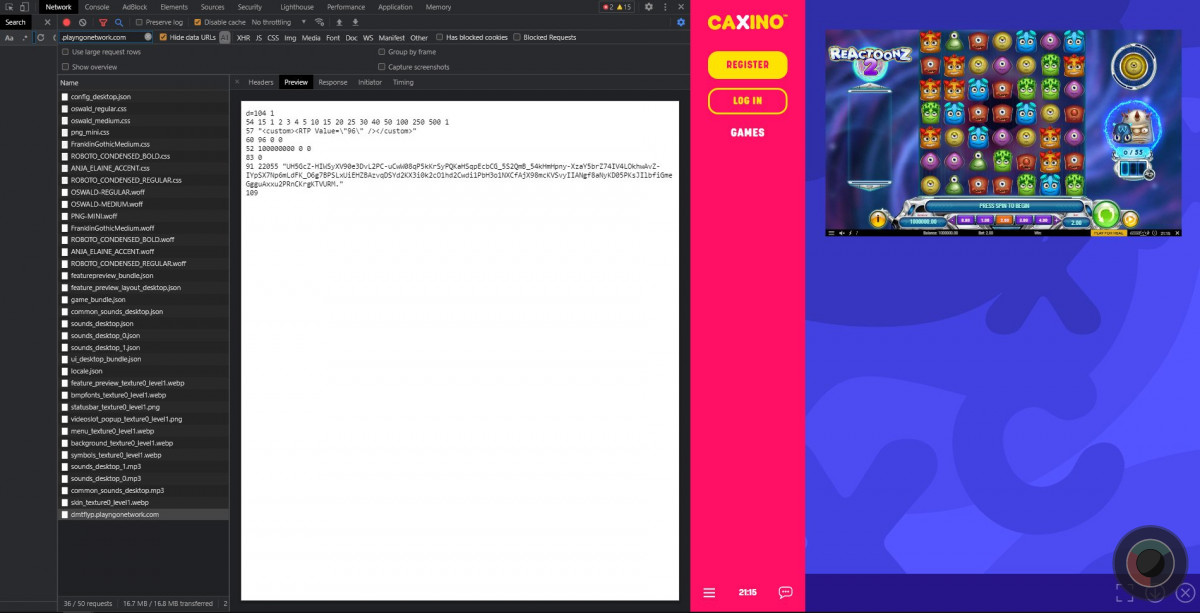1200x613 pixels.
Task: Toggle Hide data URLs checkbox
Action: tap(164, 37)
